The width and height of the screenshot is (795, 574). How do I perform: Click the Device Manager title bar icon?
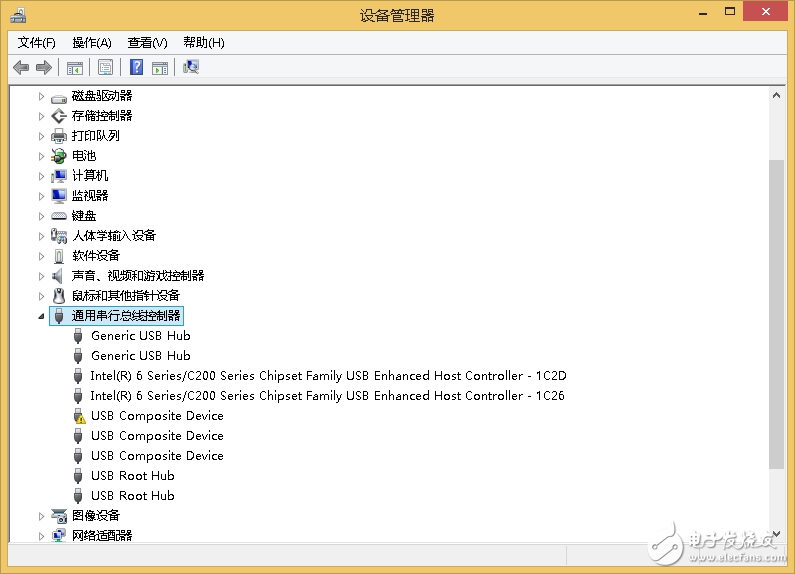tap(18, 15)
